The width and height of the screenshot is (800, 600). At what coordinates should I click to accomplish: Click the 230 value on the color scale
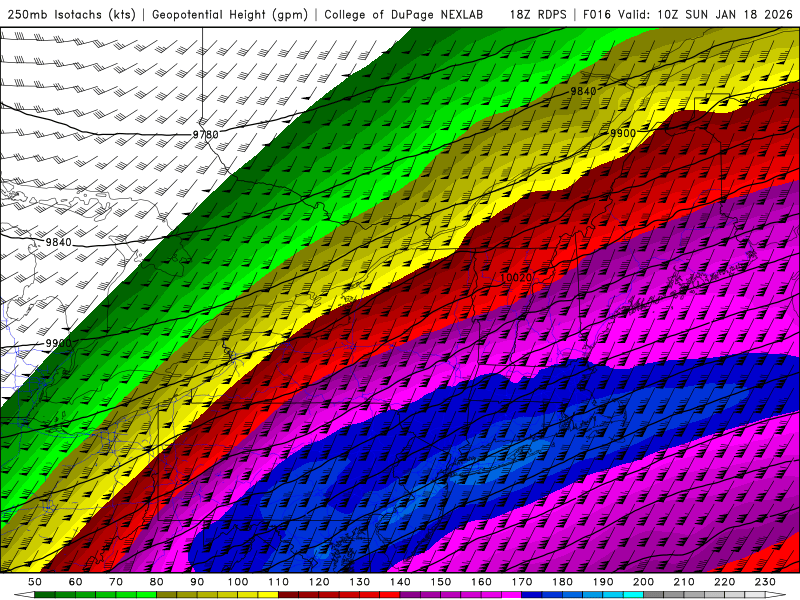[x=765, y=582]
